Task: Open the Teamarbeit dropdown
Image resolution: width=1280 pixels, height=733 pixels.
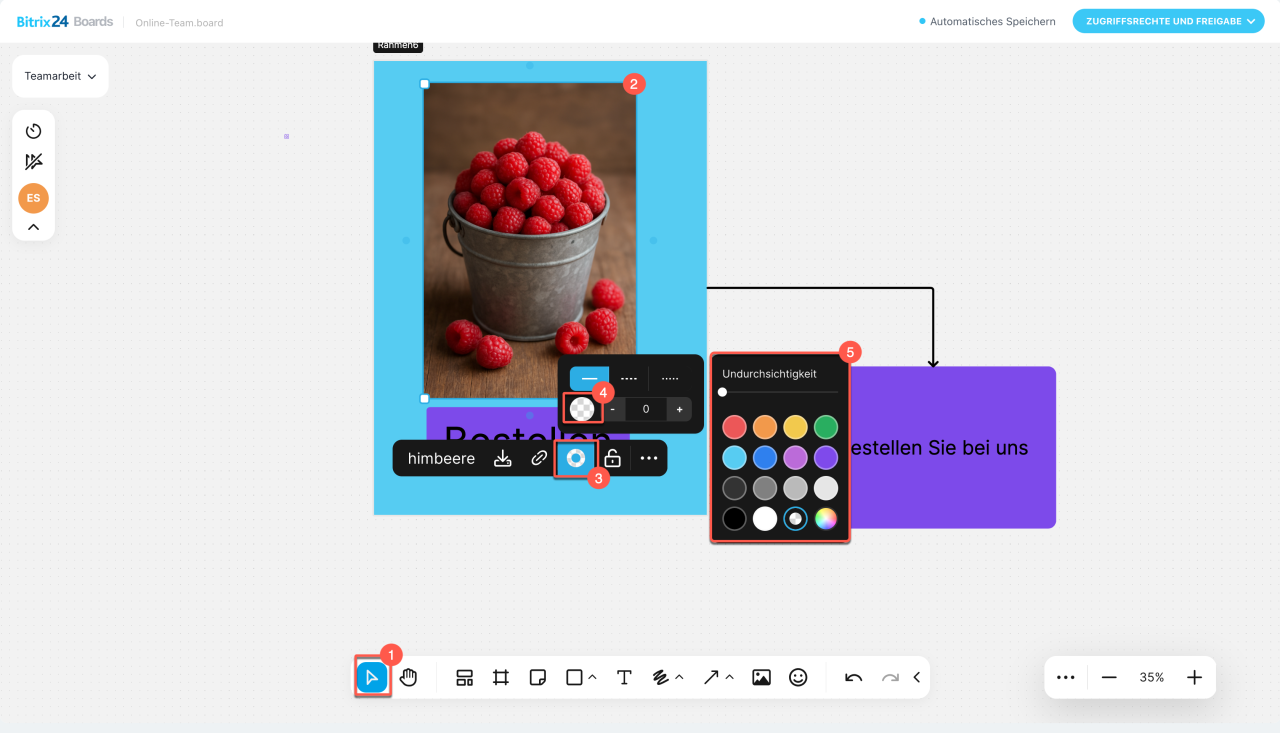Action: point(60,76)
